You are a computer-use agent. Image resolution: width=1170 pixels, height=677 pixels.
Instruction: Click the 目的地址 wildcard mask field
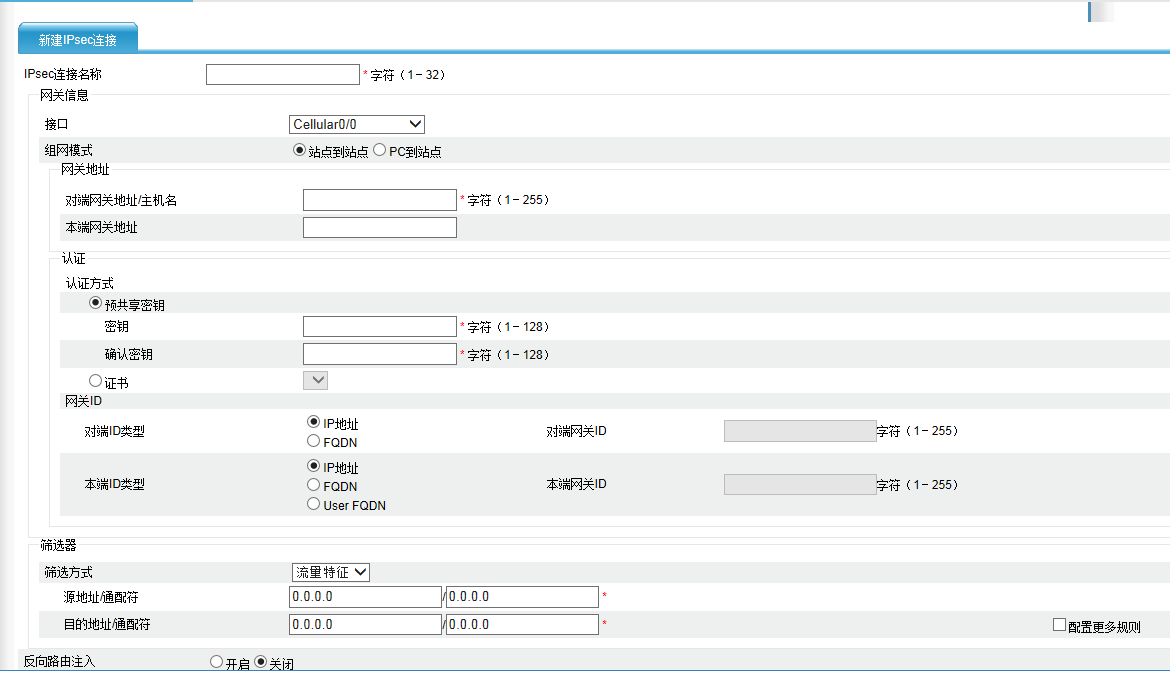click(522, 624)
